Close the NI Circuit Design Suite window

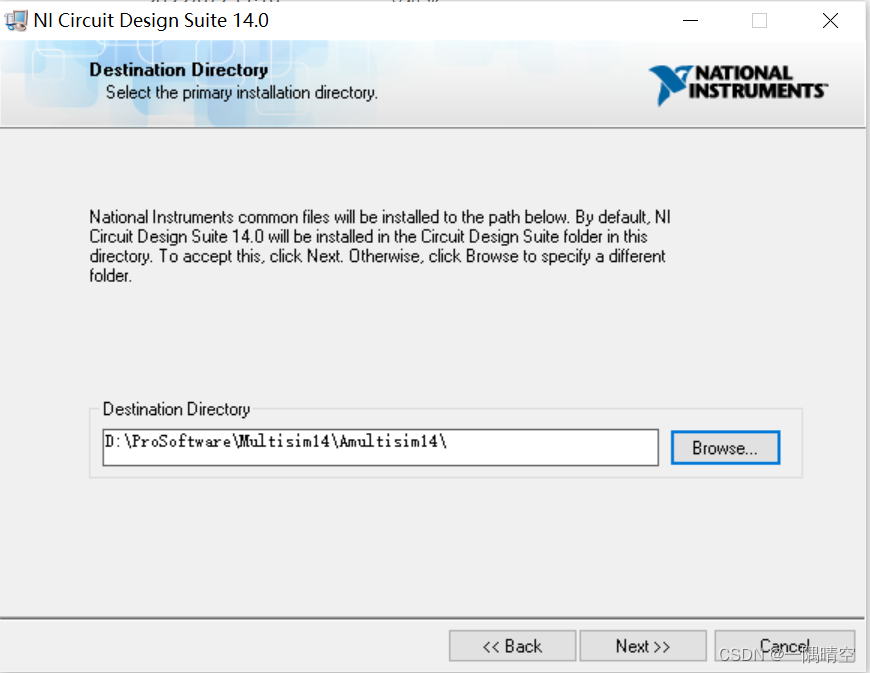click(x=830, y=21)
